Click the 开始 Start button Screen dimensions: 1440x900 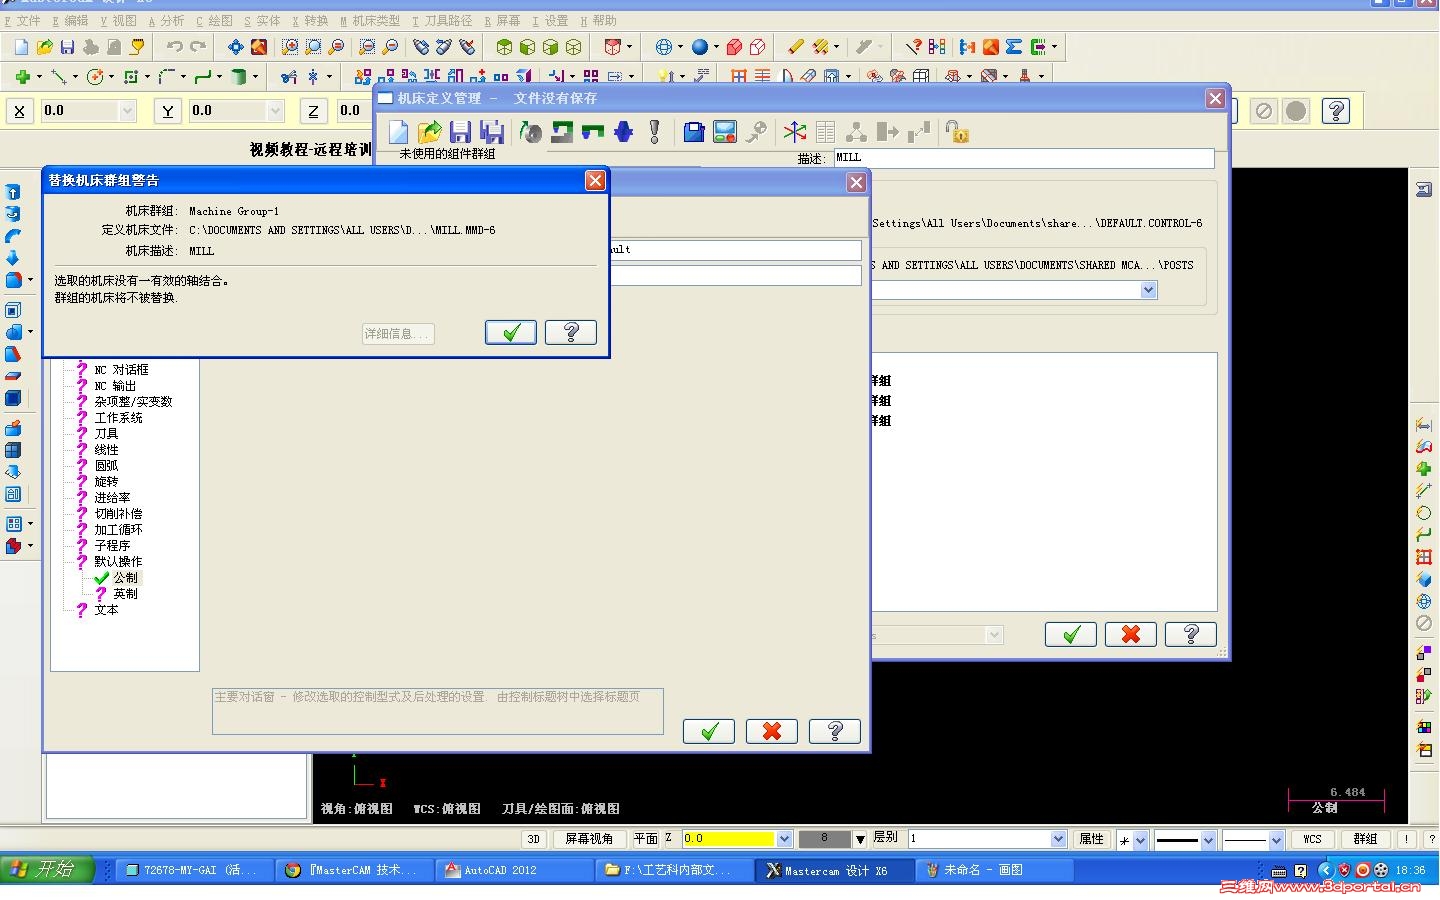(x=47, y=870)
